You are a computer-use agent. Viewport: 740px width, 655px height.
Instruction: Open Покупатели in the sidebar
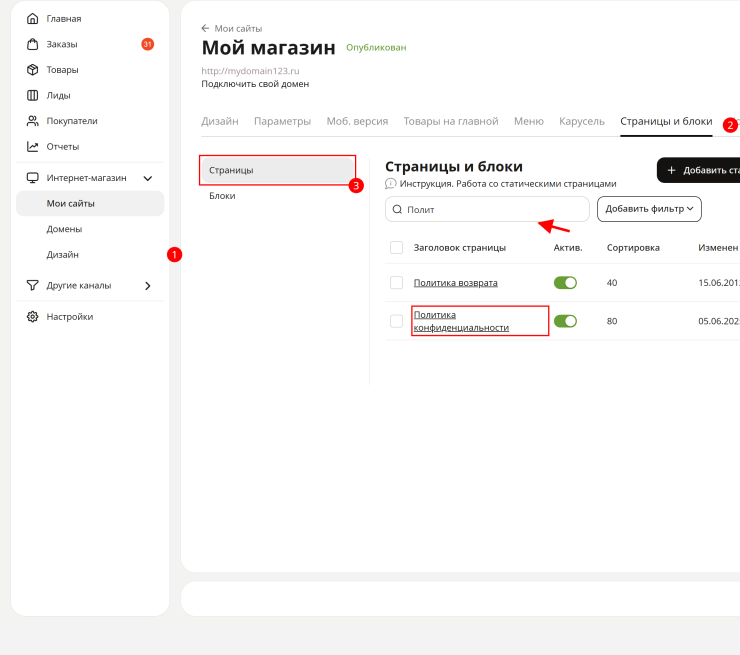[x=72, y=121]
